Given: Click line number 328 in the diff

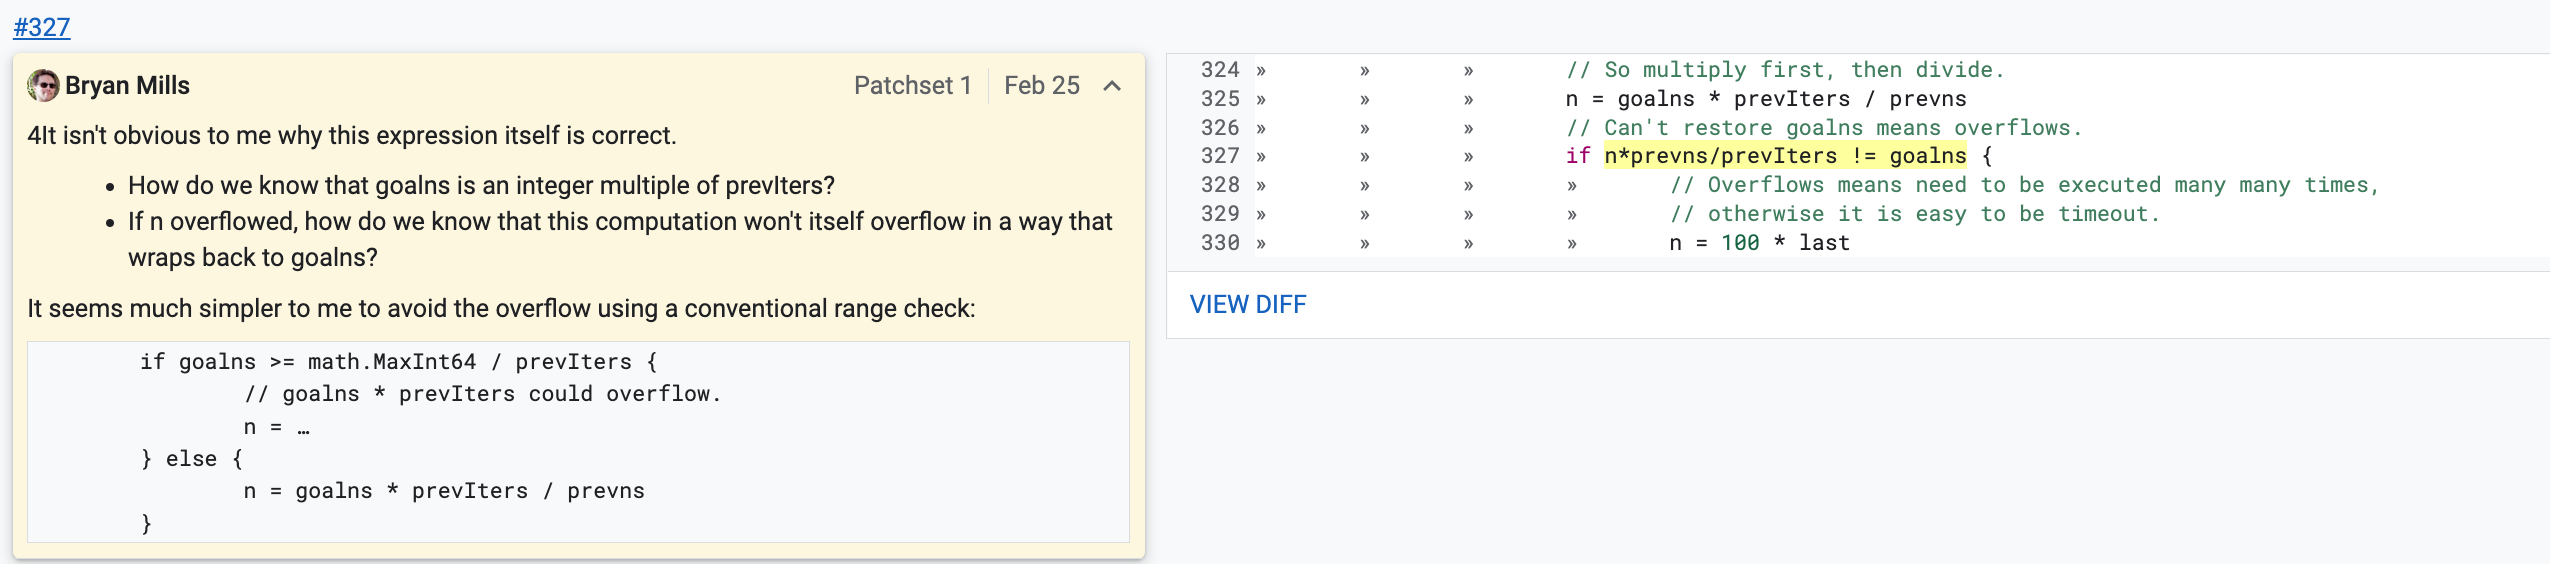Looking at the screenshot, I should (1220, 185).
